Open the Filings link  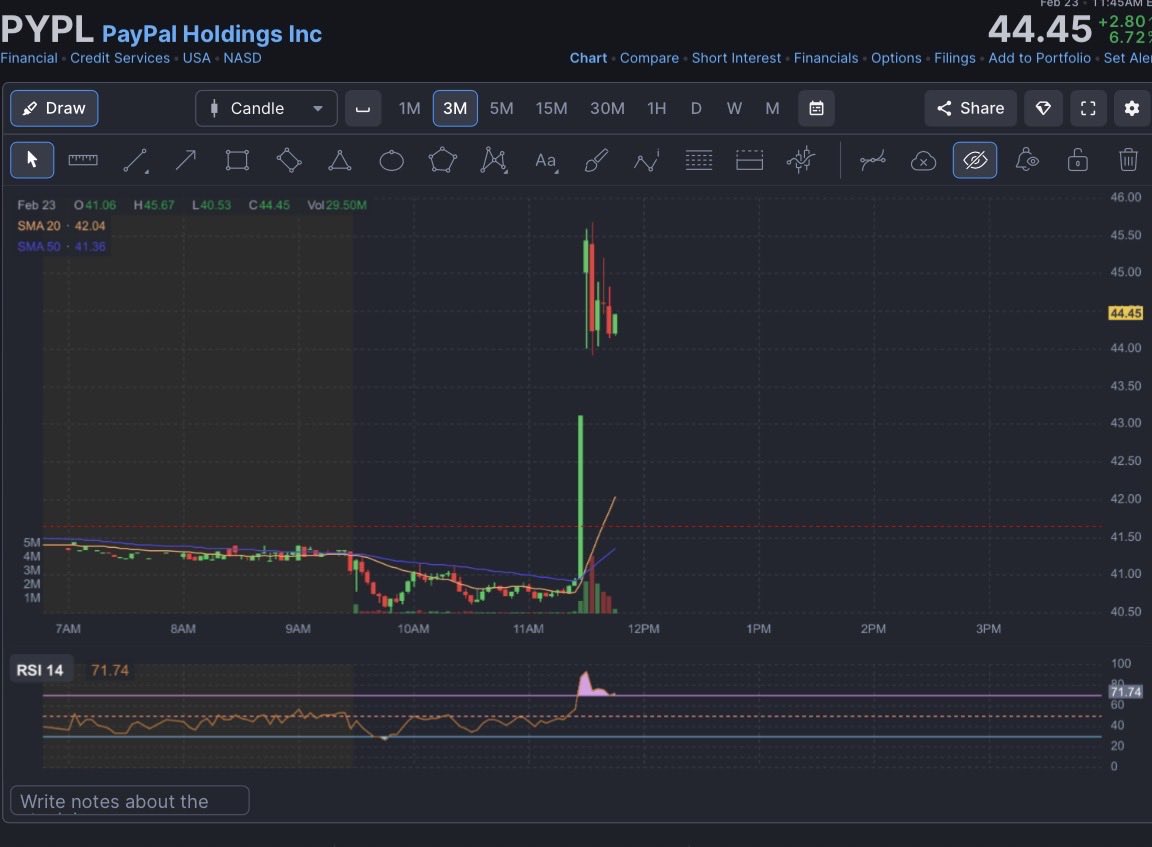point(954,58)
